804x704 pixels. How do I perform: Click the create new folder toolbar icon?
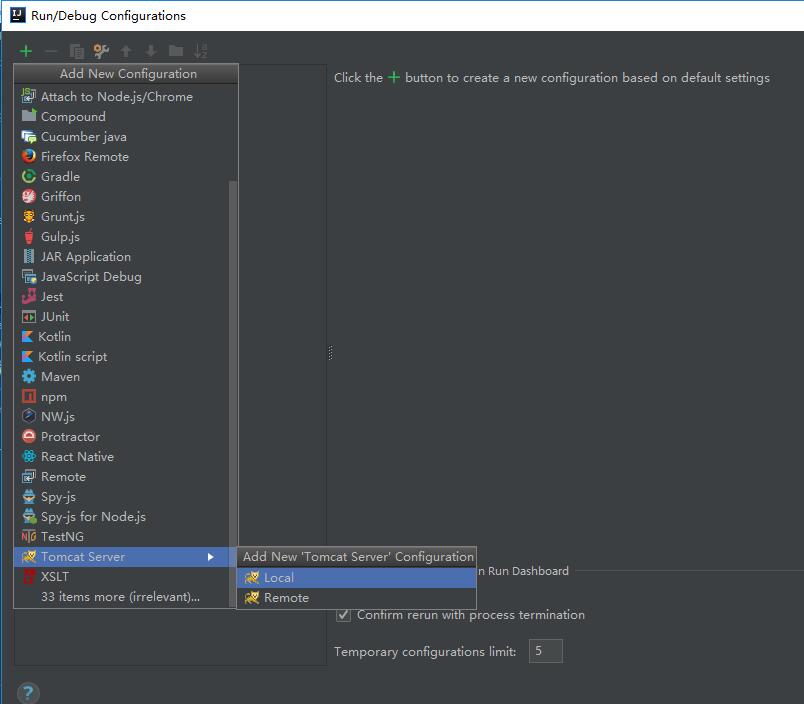(x=176, y=51)
